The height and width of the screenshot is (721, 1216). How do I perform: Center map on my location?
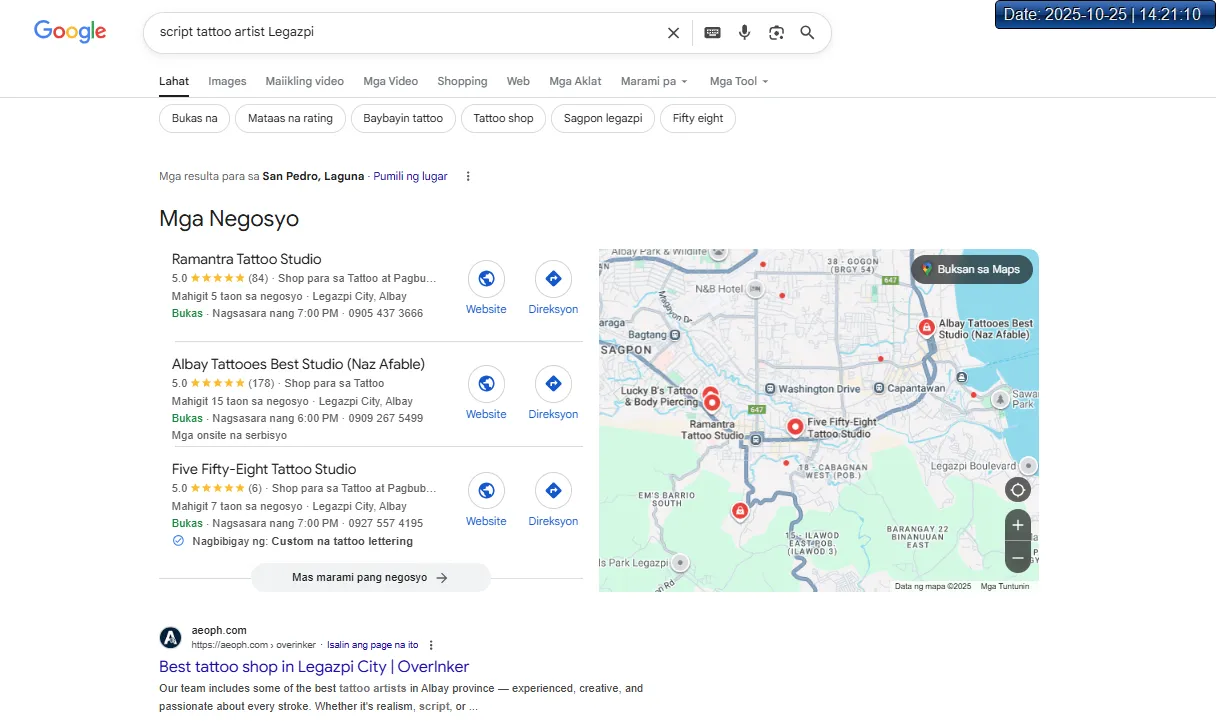click(x=1018, y=490)
